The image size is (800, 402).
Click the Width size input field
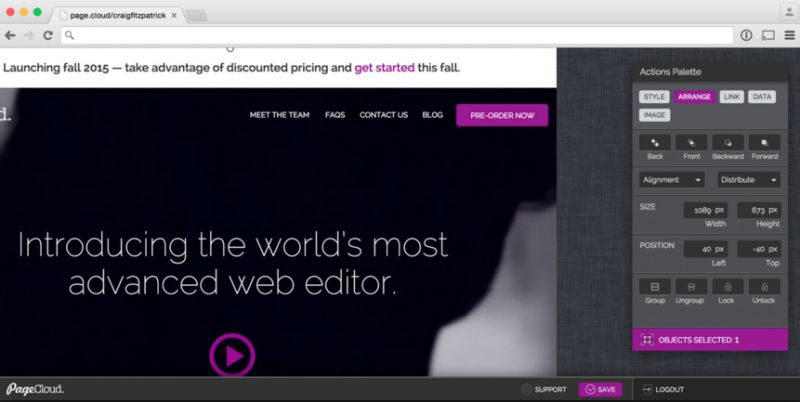[706, 210]
